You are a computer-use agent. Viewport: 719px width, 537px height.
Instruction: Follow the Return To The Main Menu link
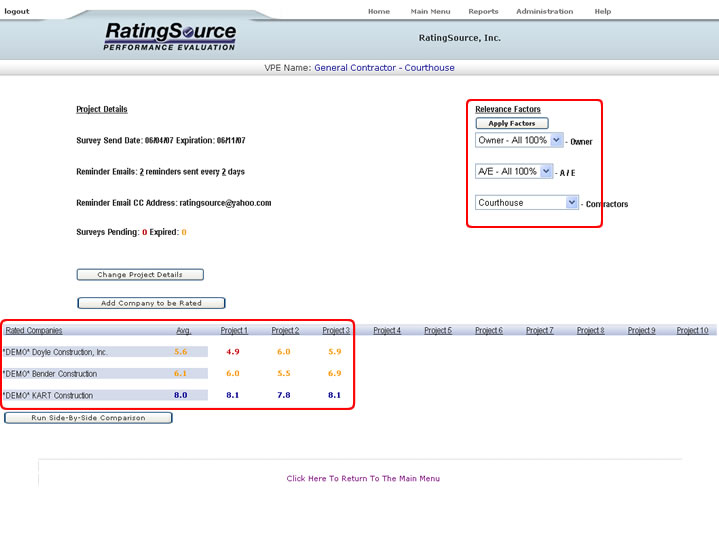[x=363, y=478]
